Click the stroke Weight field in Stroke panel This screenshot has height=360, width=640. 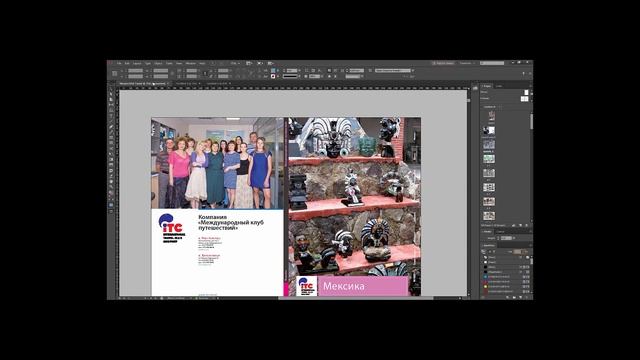[506, 238]
